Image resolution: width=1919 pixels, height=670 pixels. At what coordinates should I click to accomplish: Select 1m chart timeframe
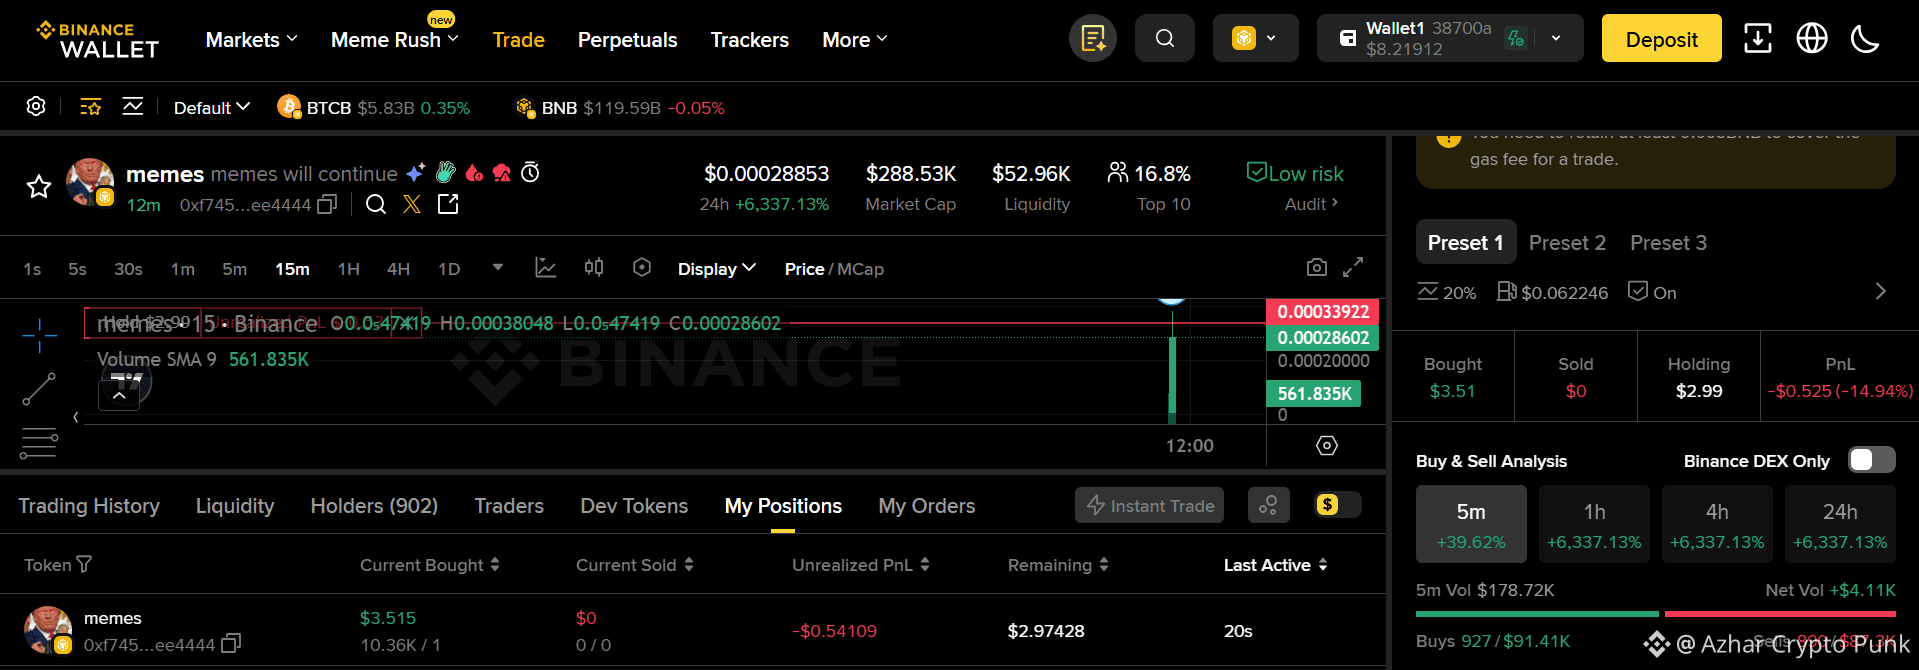pyautogui.click(x=183, y=269)
